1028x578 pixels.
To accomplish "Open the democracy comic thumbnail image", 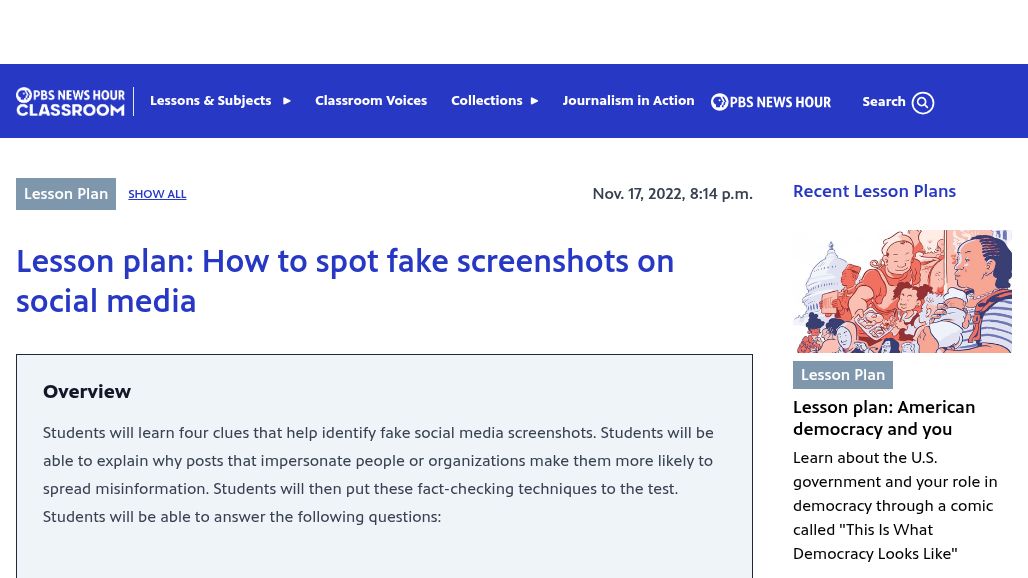I will [902, 292].
